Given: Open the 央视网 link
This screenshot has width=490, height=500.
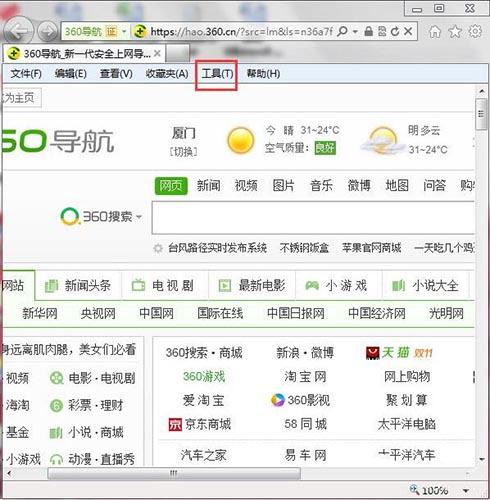Looking at the screenshot, I should pyautogui.click(x=98, y=314).
